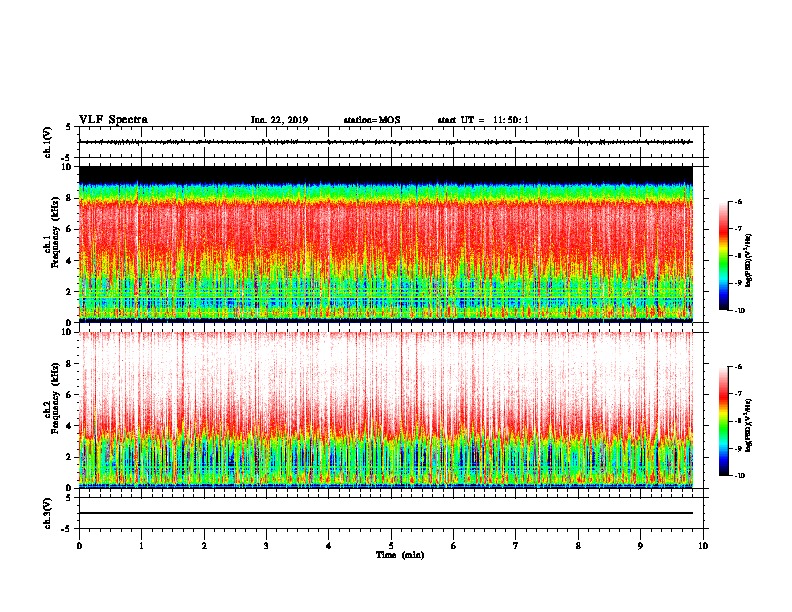792x612 pixels.
Task: Click time axis tick label "3"
Action: pos(266,546)
